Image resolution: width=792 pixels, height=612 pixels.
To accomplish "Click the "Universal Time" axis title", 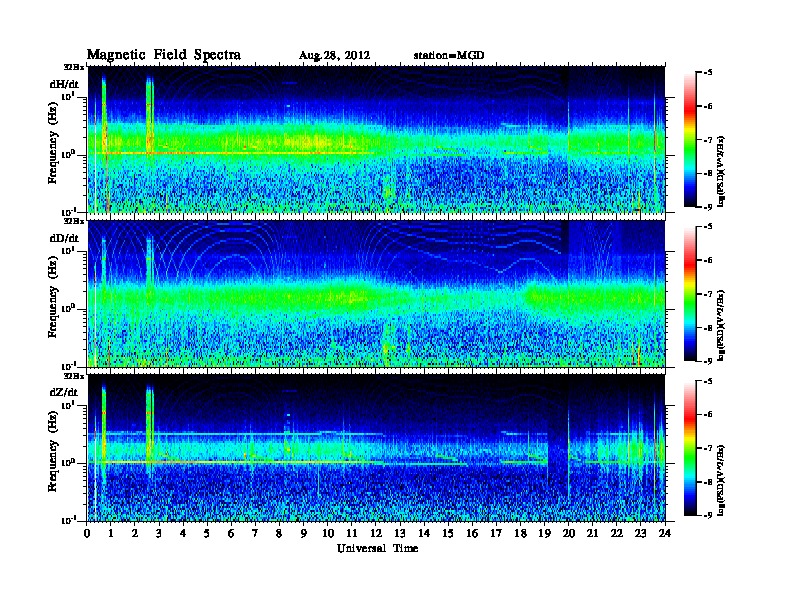I will pyautogui.click(x=377, y=548).
